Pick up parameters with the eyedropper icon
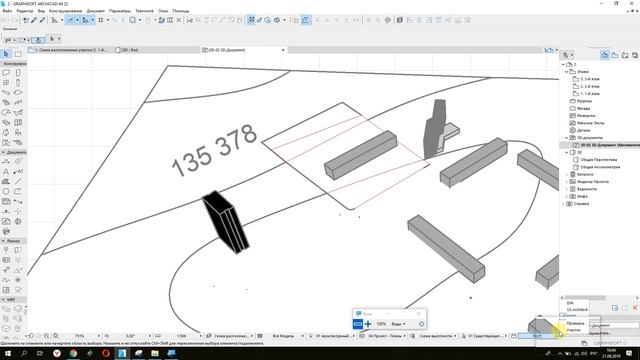 (34, 20)
